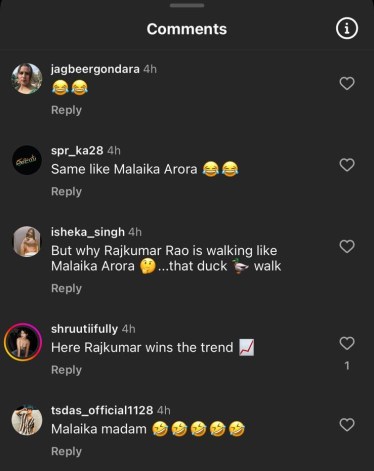Grab the comments sheet drag handle
Screen dimensions: 374x471
pos(187,5)
